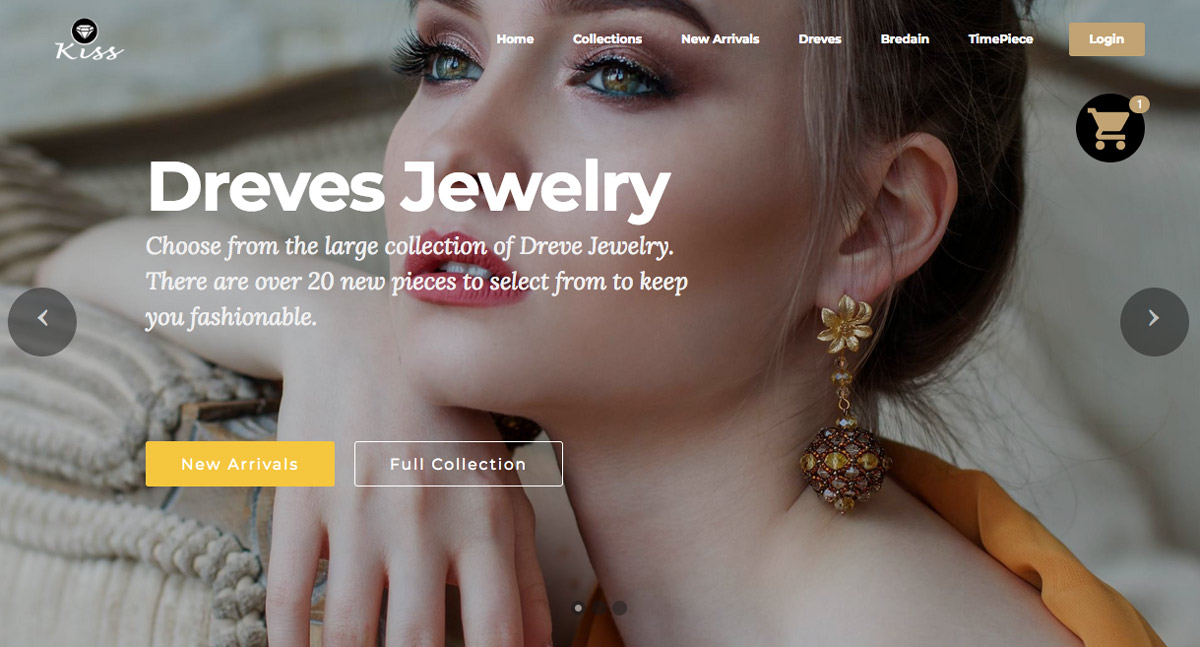
Task: Go to New Arrivals in navigation bar
Action: tap(720, 39)
